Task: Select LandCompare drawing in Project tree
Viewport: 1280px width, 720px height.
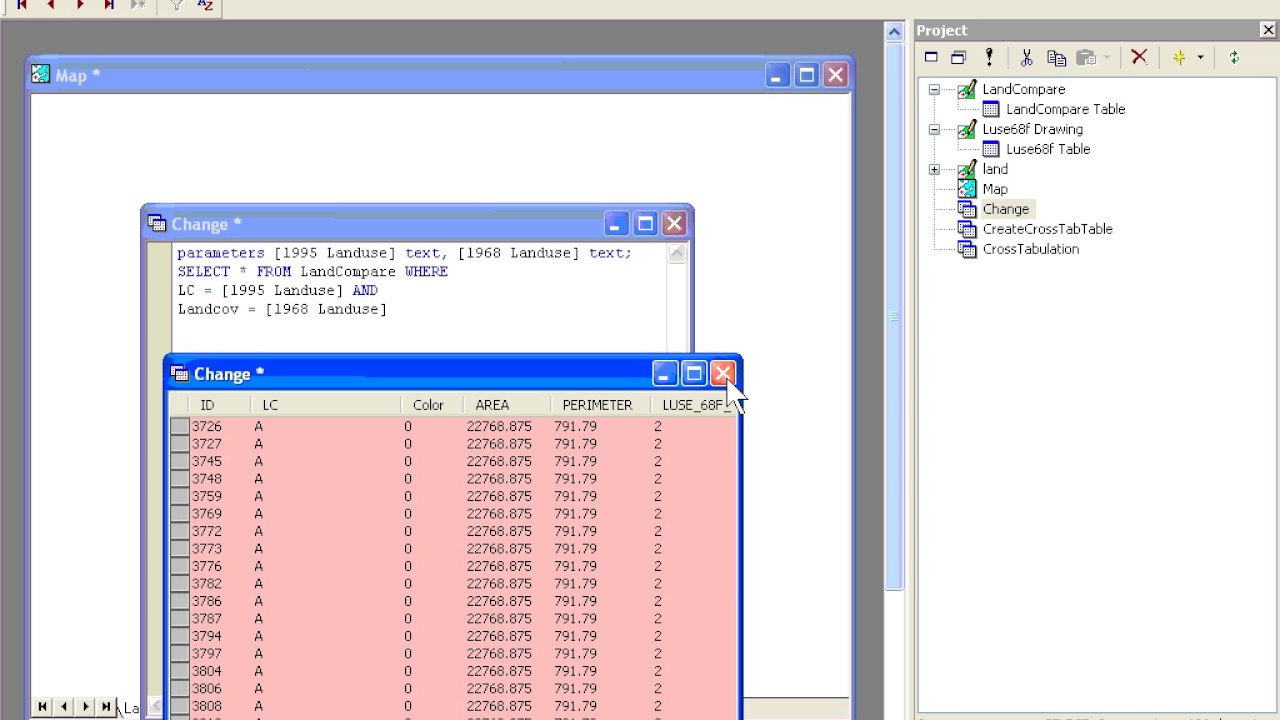Action: (1023, 89)
